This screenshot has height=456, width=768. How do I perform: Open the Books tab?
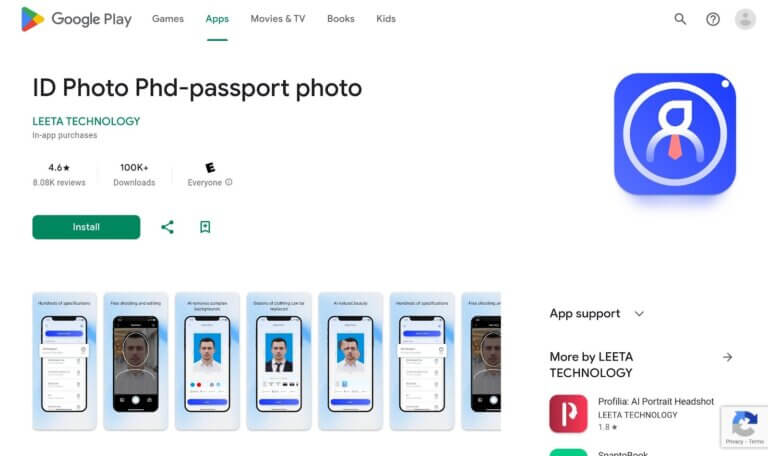point(340,19)
